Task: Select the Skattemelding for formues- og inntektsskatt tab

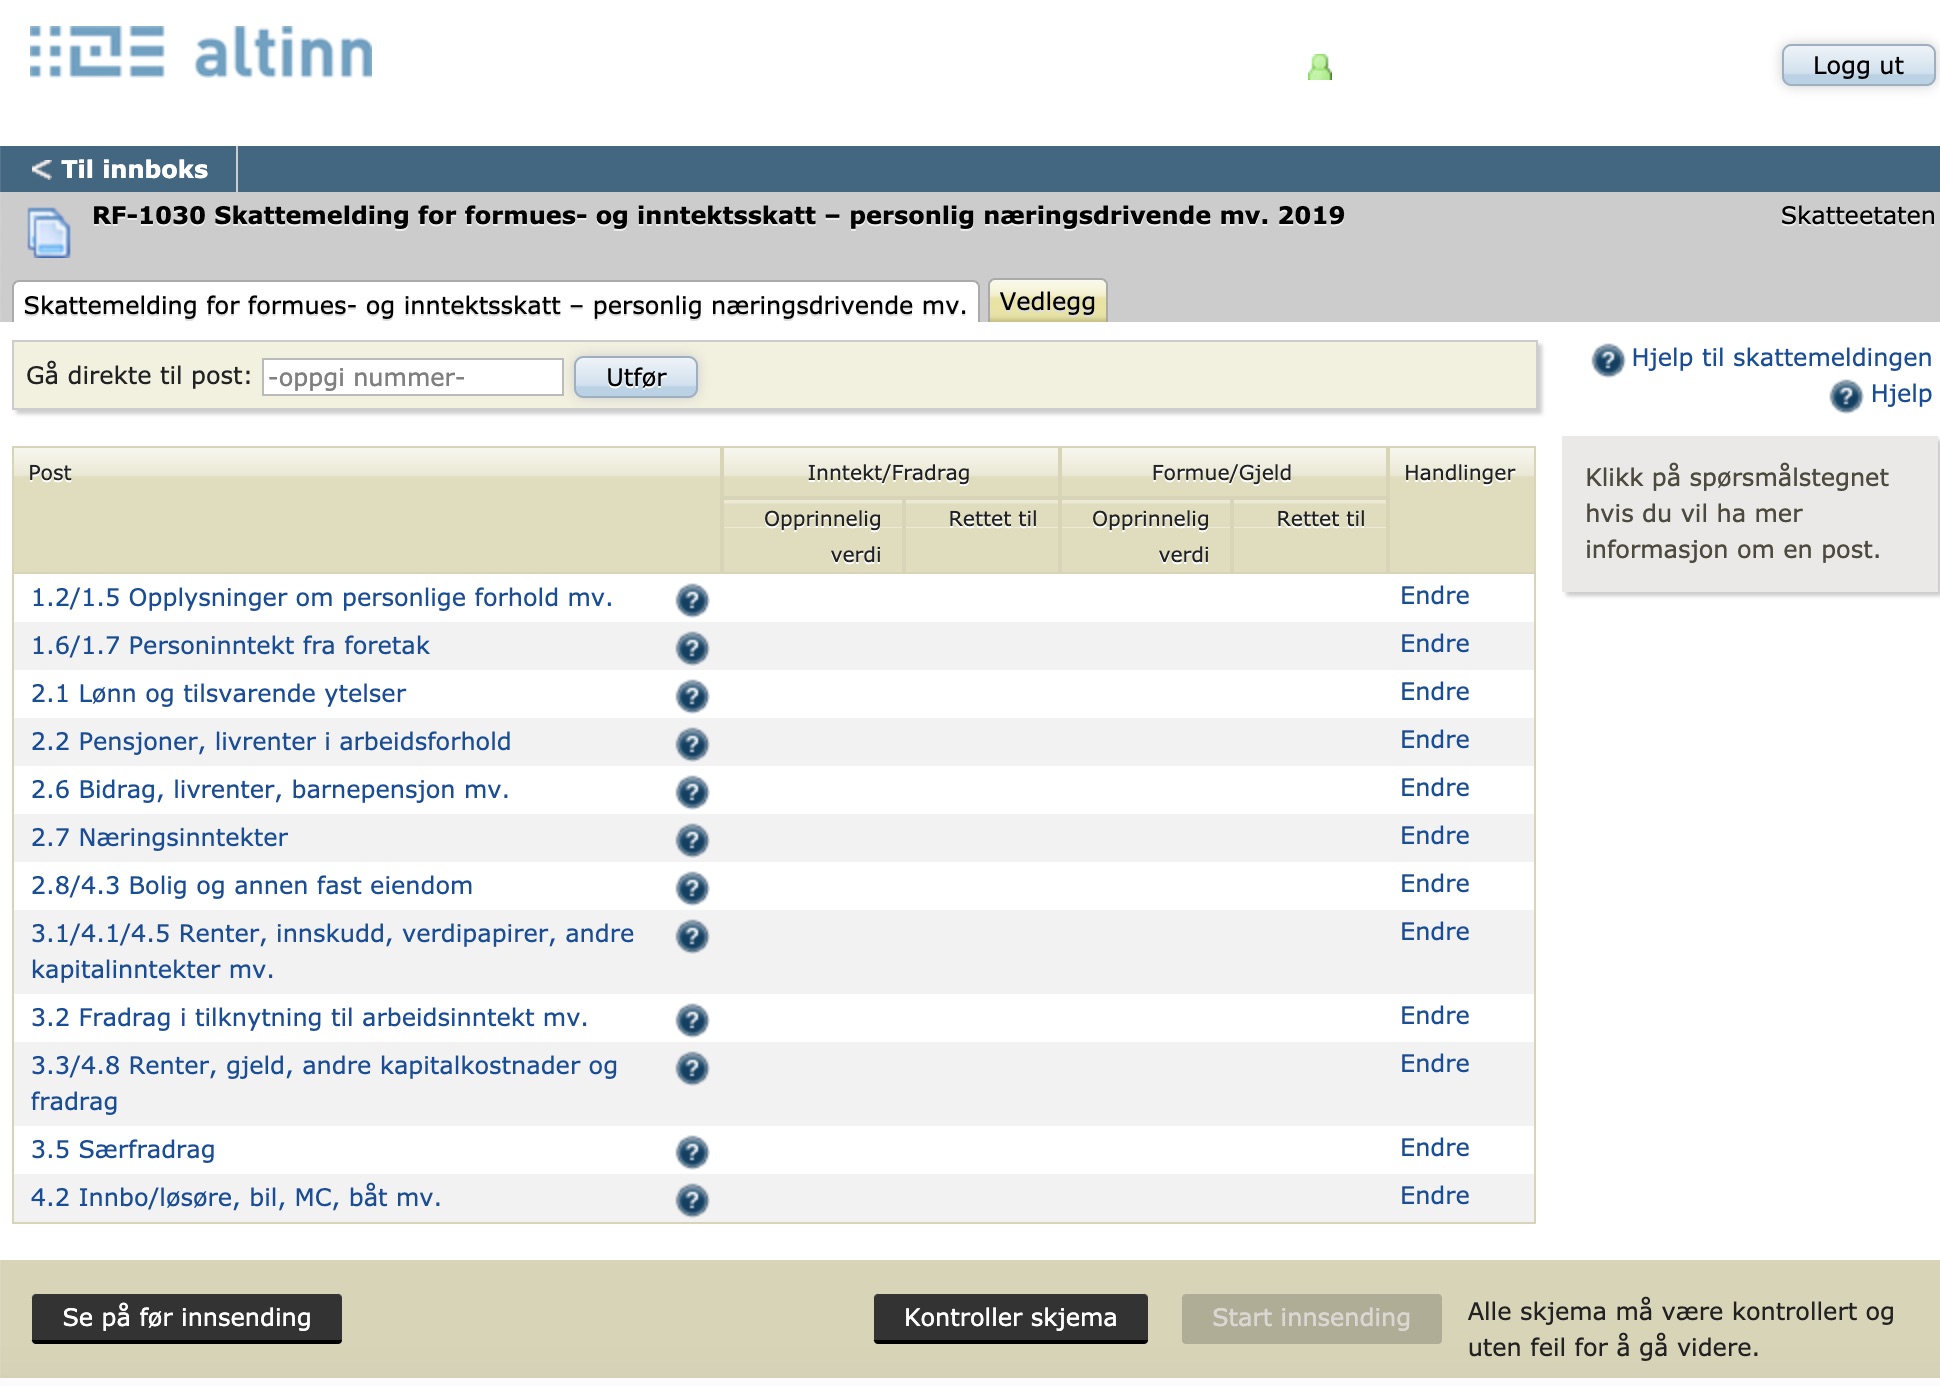Action: tap(495, 305)
